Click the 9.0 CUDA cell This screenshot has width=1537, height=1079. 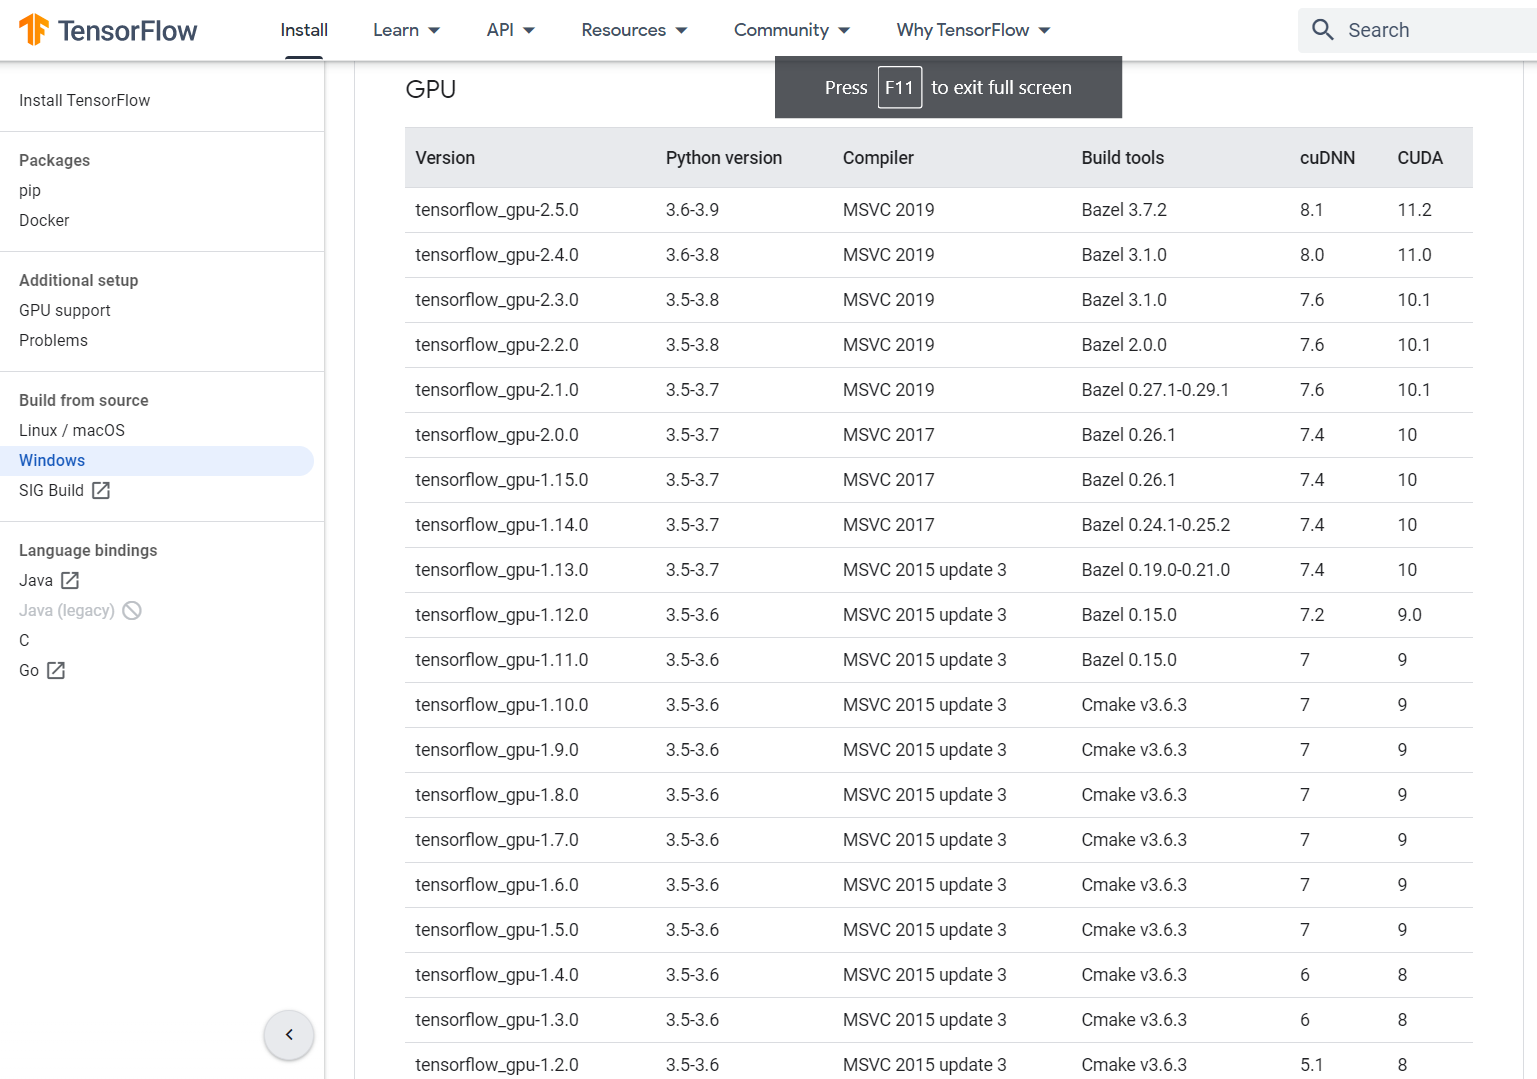(1409, 615)
